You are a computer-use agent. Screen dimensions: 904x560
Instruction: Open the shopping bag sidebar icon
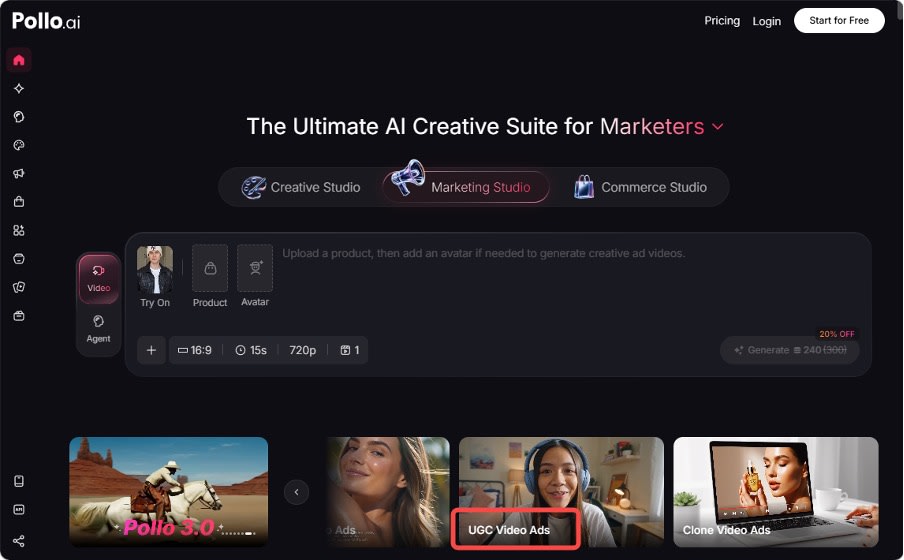point(19,202)
